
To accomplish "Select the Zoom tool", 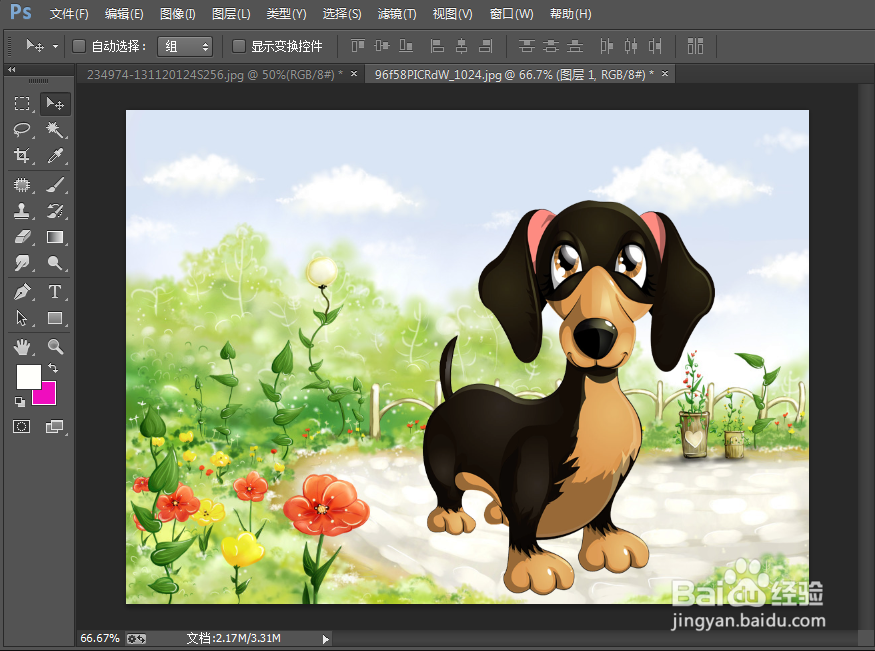I will click(55, 347).
